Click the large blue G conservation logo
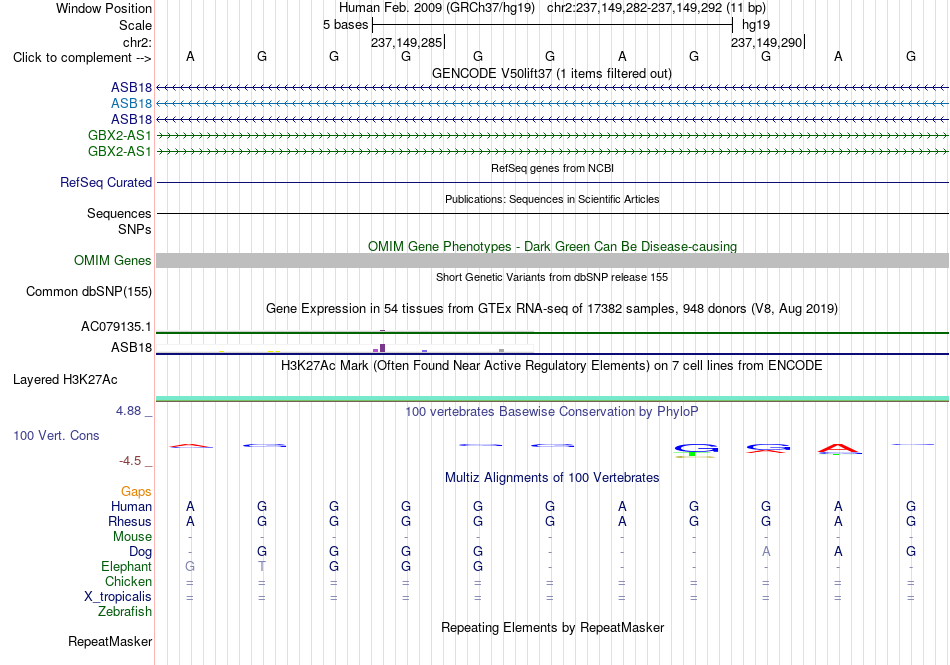 (x=696, y=449)
